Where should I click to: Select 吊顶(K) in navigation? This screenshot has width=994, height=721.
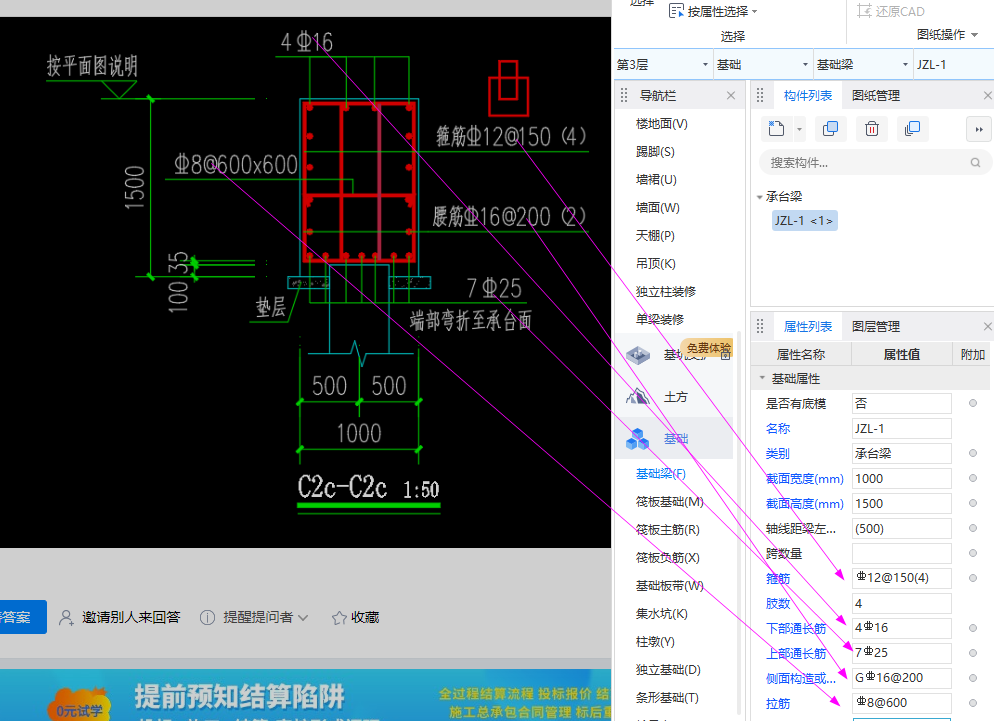pos(655,263)
